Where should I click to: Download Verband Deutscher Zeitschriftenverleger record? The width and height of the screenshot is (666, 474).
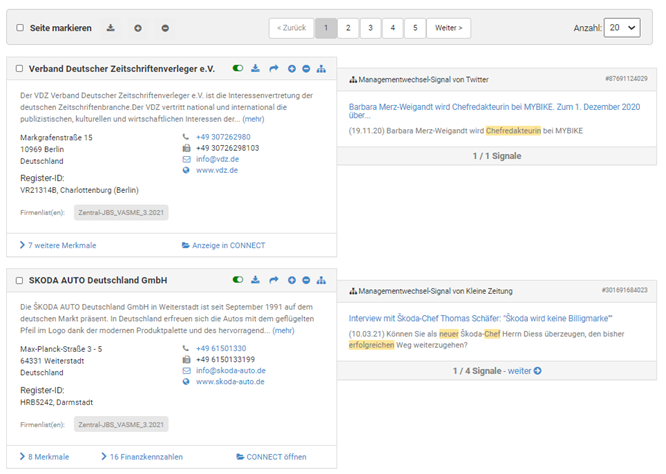point(255,68)
